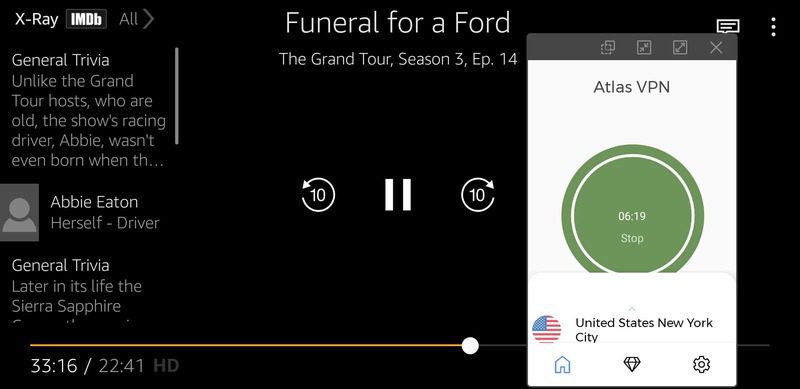Click the HD quality indicator

pos(166,366)
